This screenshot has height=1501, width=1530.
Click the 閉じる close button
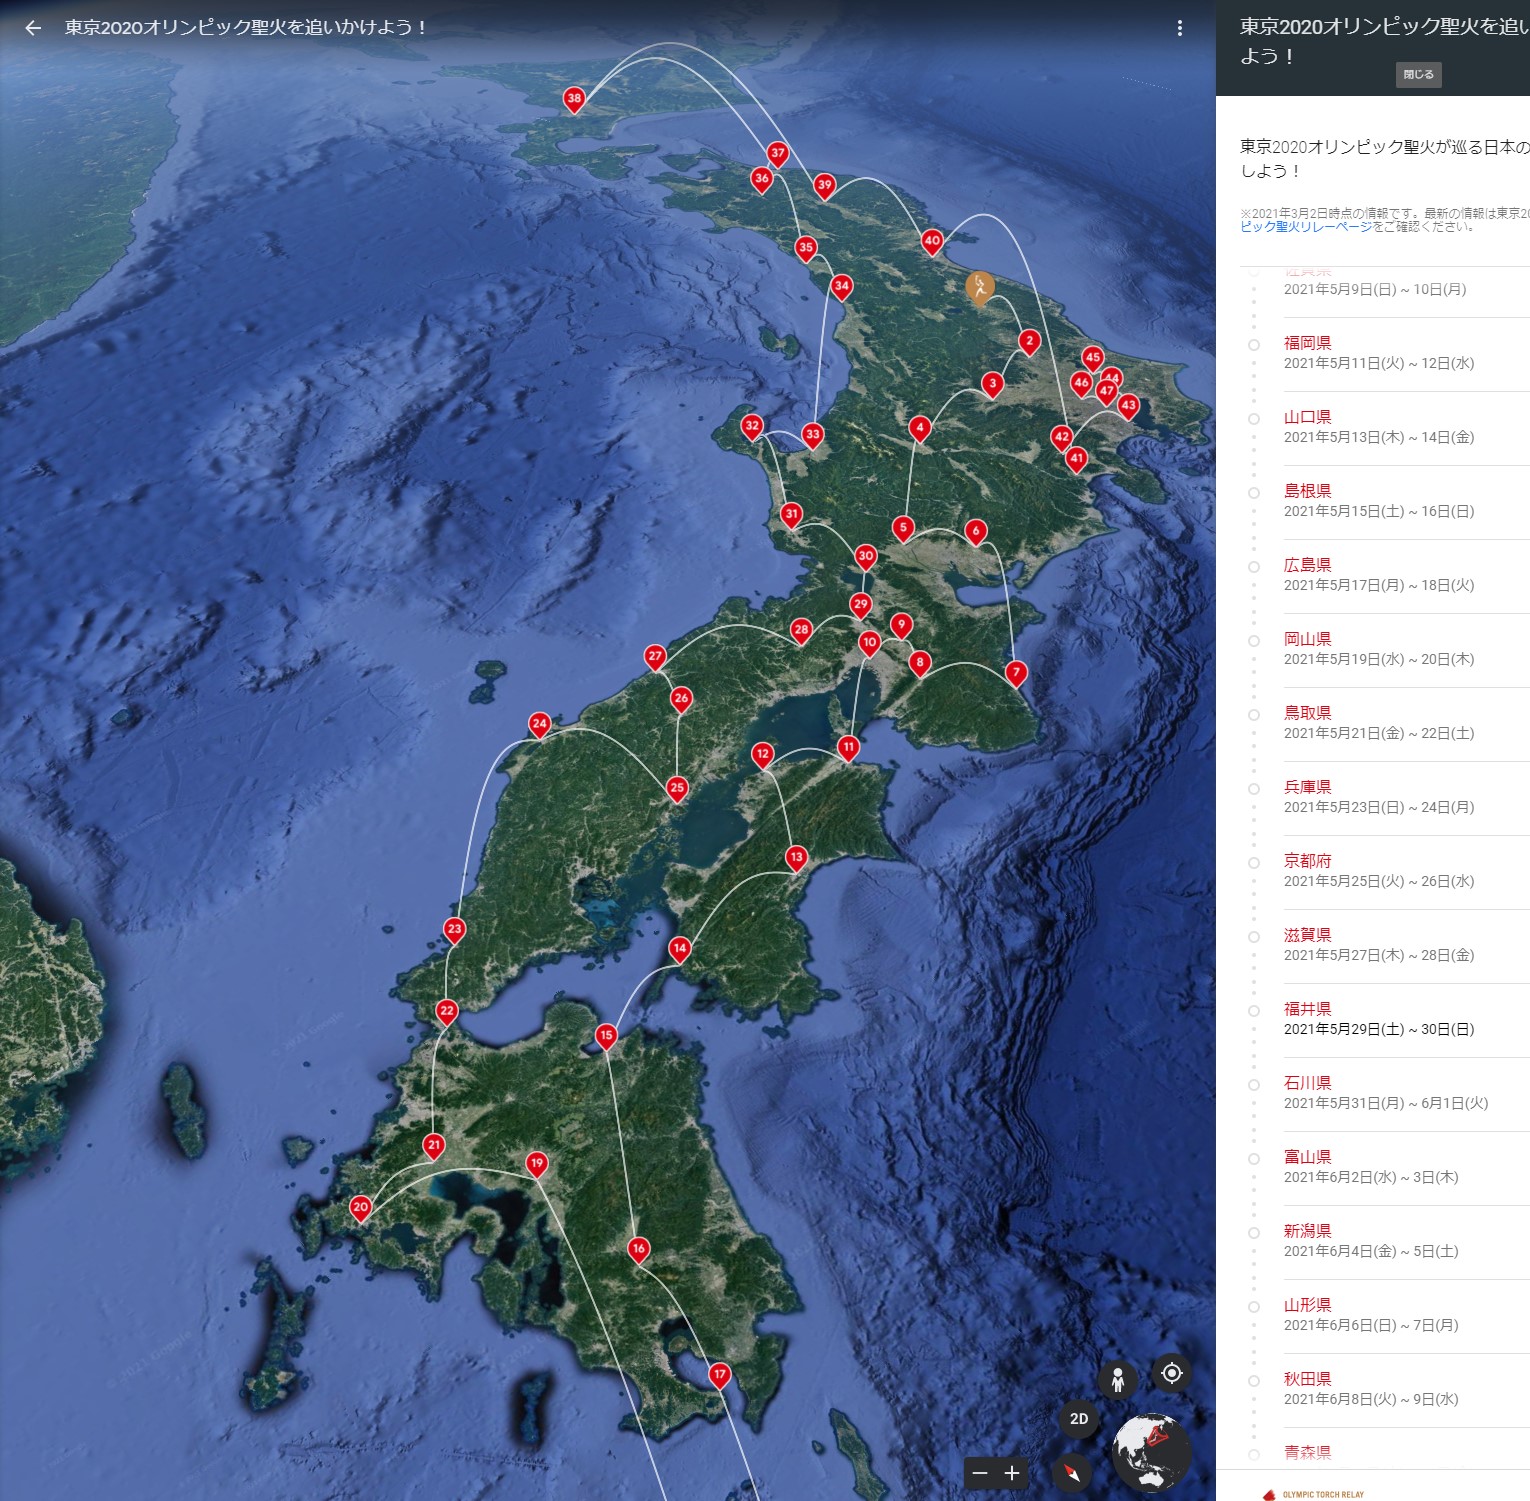pos(1418,74)
